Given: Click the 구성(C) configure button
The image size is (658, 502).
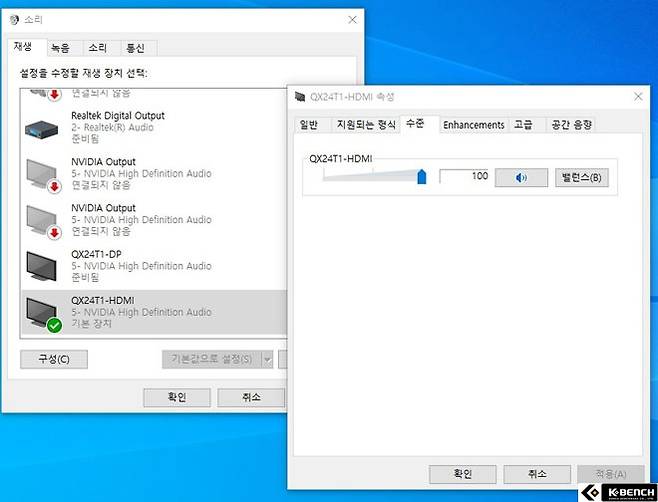Looking at the screenshot, I should 54,359.
